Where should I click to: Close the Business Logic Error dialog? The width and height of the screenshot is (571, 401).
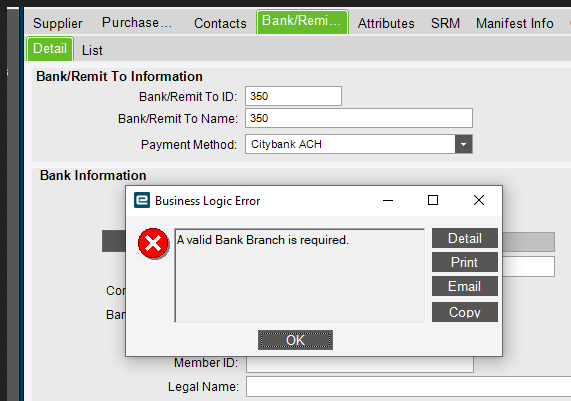(479, 200)
